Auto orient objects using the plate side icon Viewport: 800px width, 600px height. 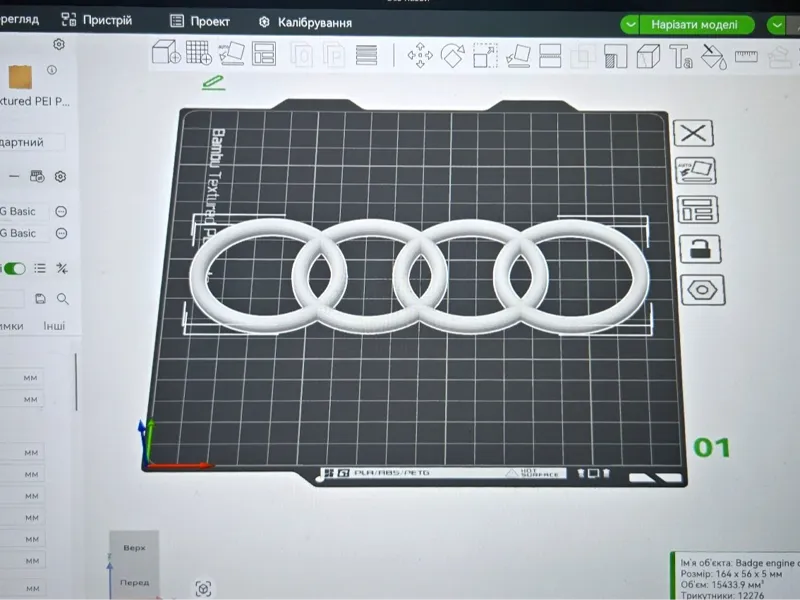[696, 171]
